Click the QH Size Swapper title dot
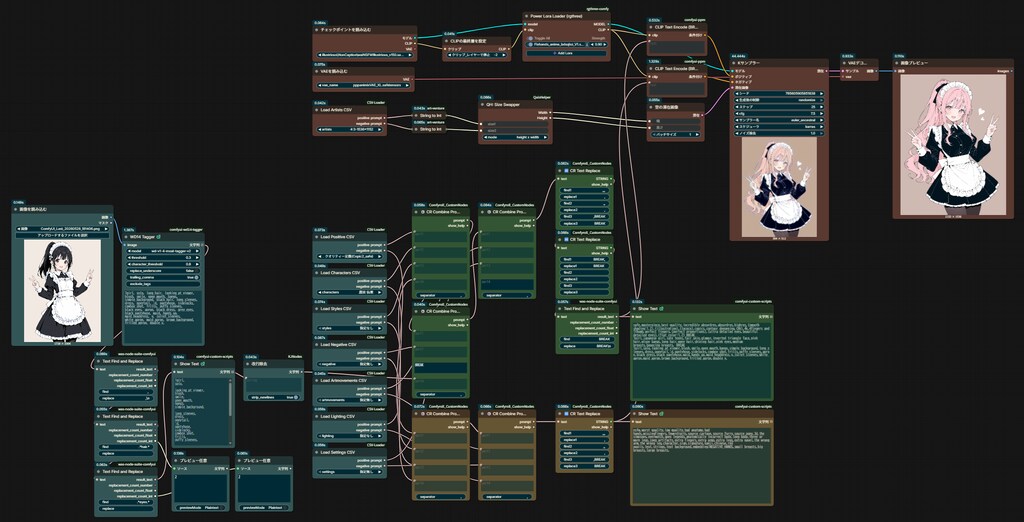Viewport: 1024px width, 522px height. click(x=483, y=104)
